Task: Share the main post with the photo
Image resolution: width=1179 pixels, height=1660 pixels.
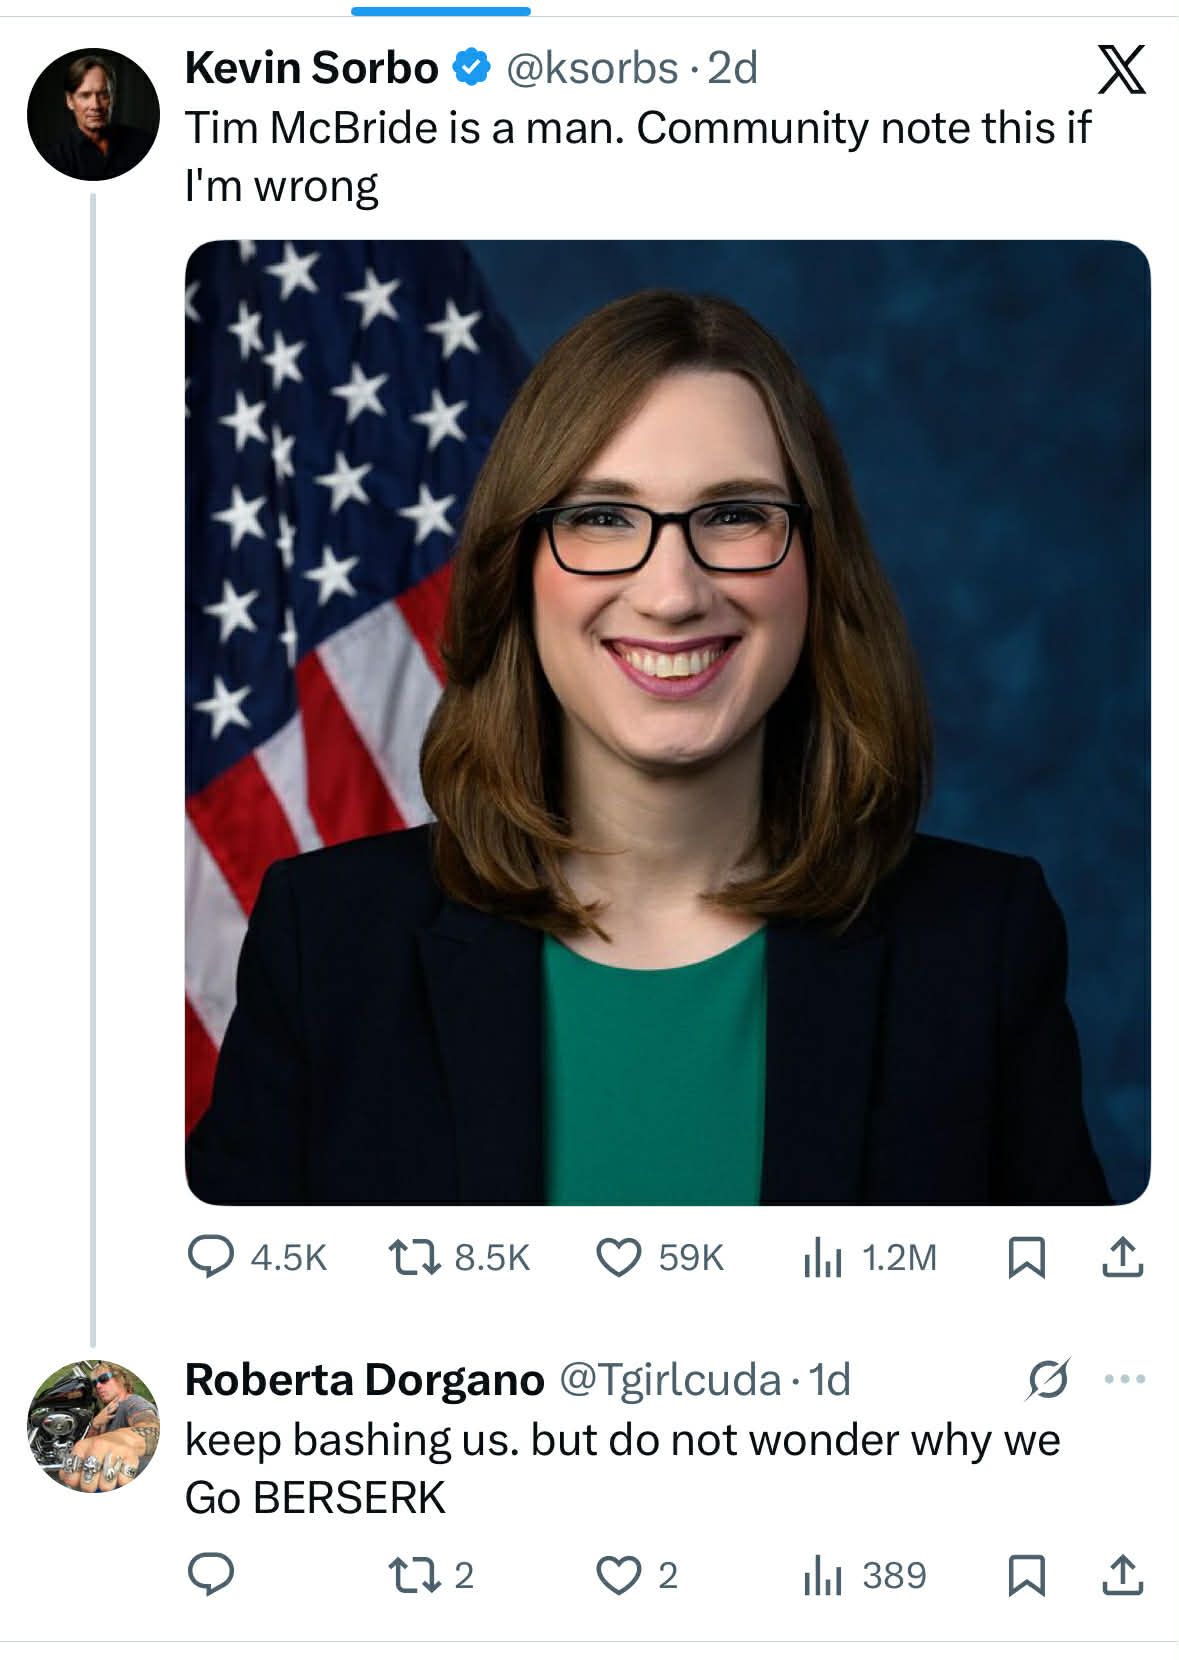Action: pos(1122,1257)
